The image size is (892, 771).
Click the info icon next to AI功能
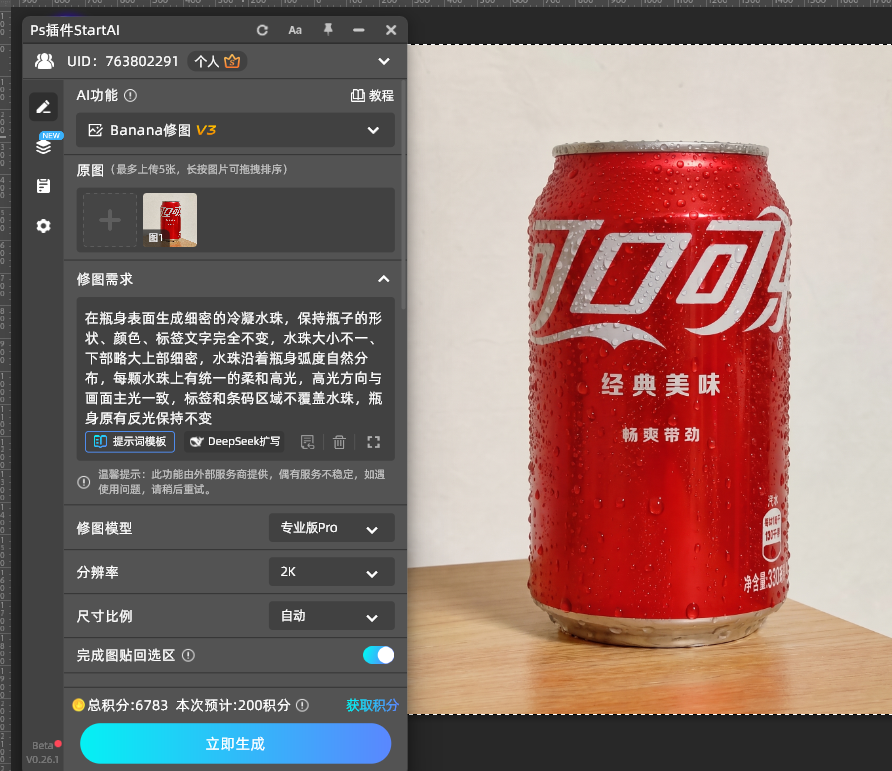[130, 96]
